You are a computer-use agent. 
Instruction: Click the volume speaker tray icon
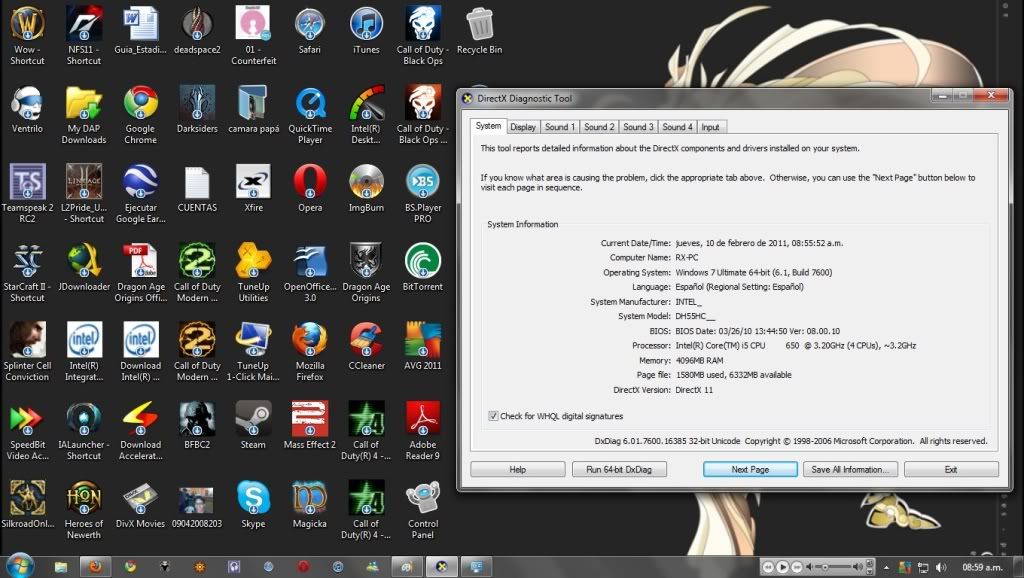click(941, 568)
